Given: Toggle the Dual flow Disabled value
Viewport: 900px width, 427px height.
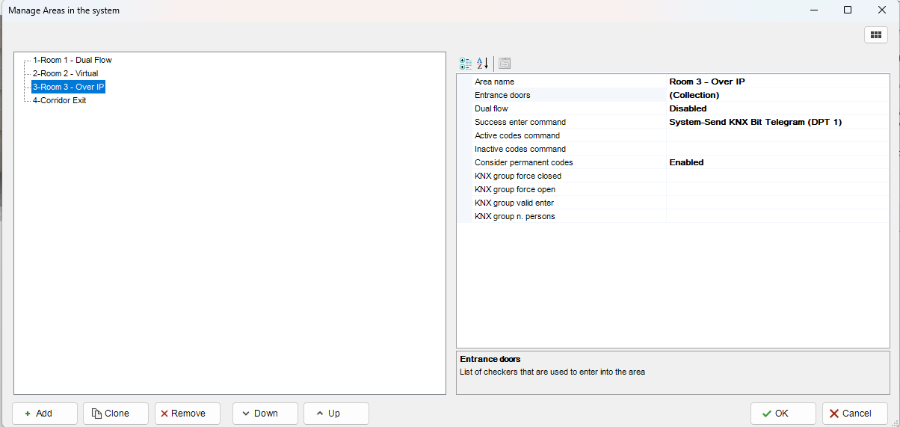Looking at the screenshot, I should click(776, 108).
